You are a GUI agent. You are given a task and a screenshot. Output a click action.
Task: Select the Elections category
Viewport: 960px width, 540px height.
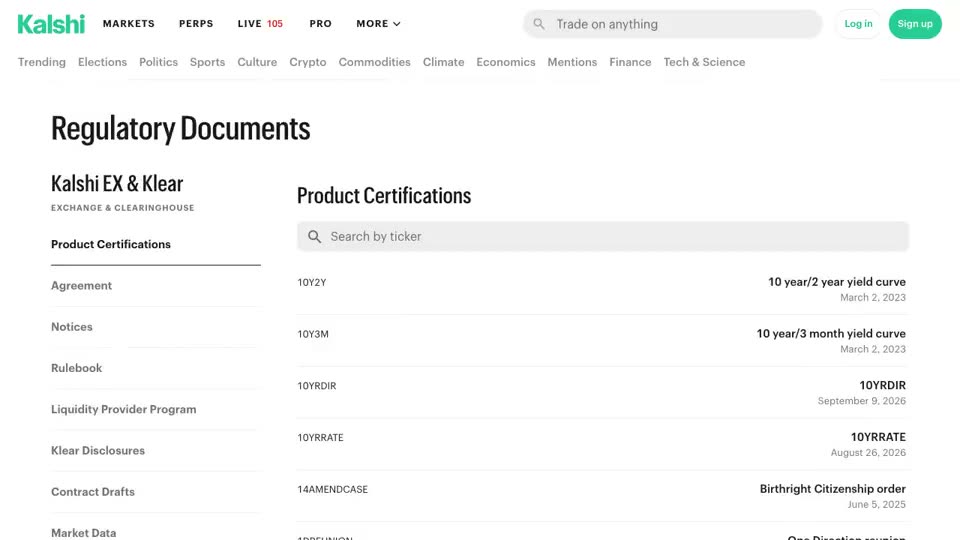(x=102, y=62)
